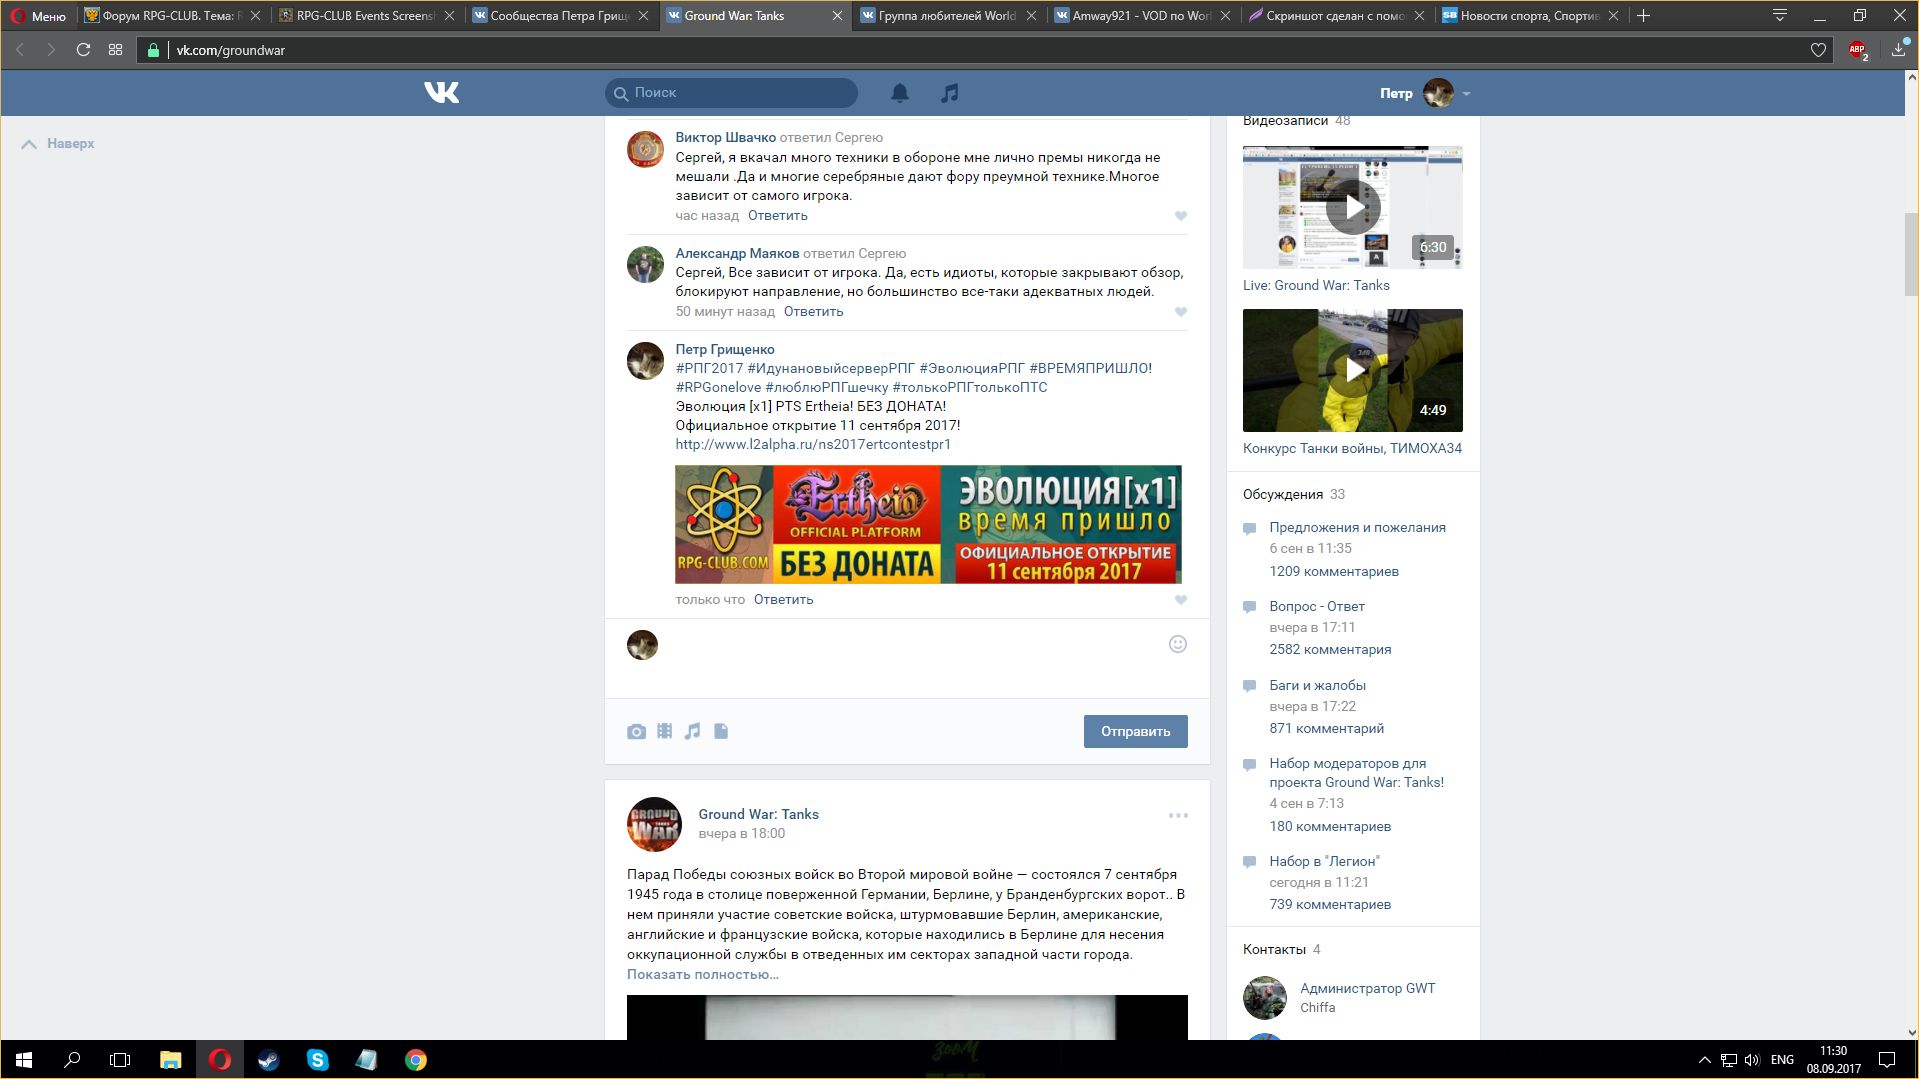The width and height of the screenshot is (1919, 1079).
Task: Click Показать полностью link in post
Action: coord(702,974)
